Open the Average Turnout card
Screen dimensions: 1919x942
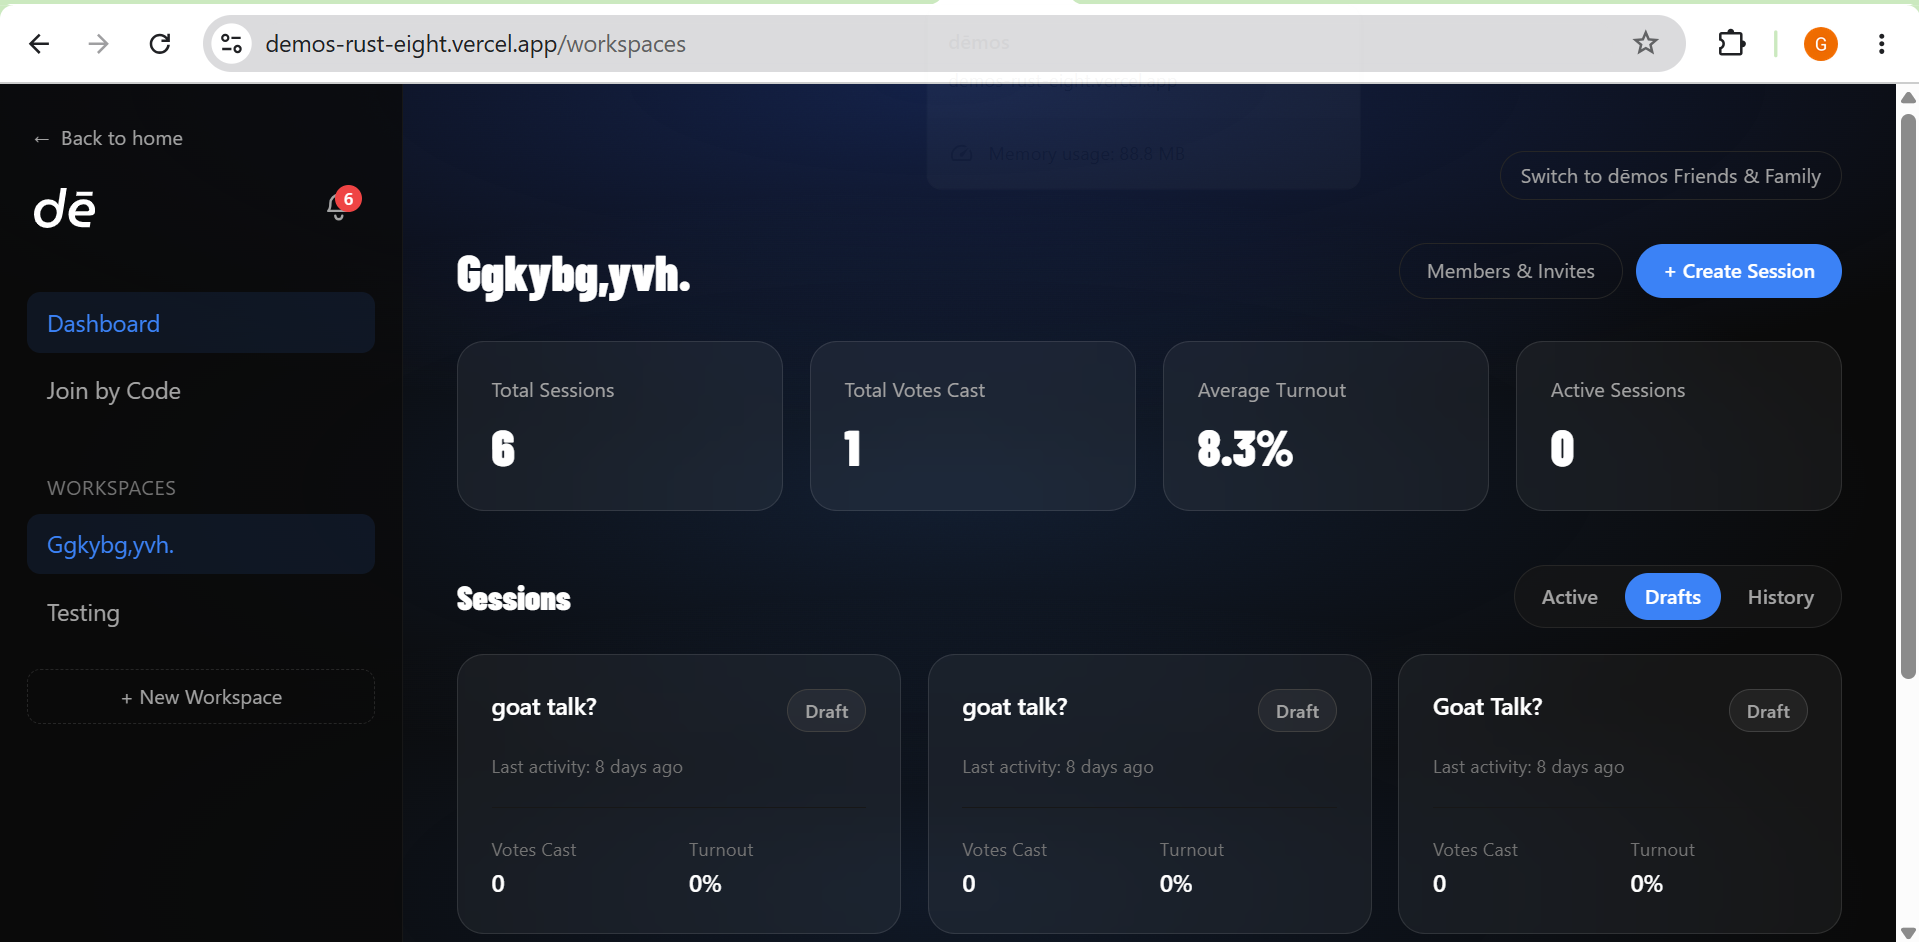pos(1326,426)
